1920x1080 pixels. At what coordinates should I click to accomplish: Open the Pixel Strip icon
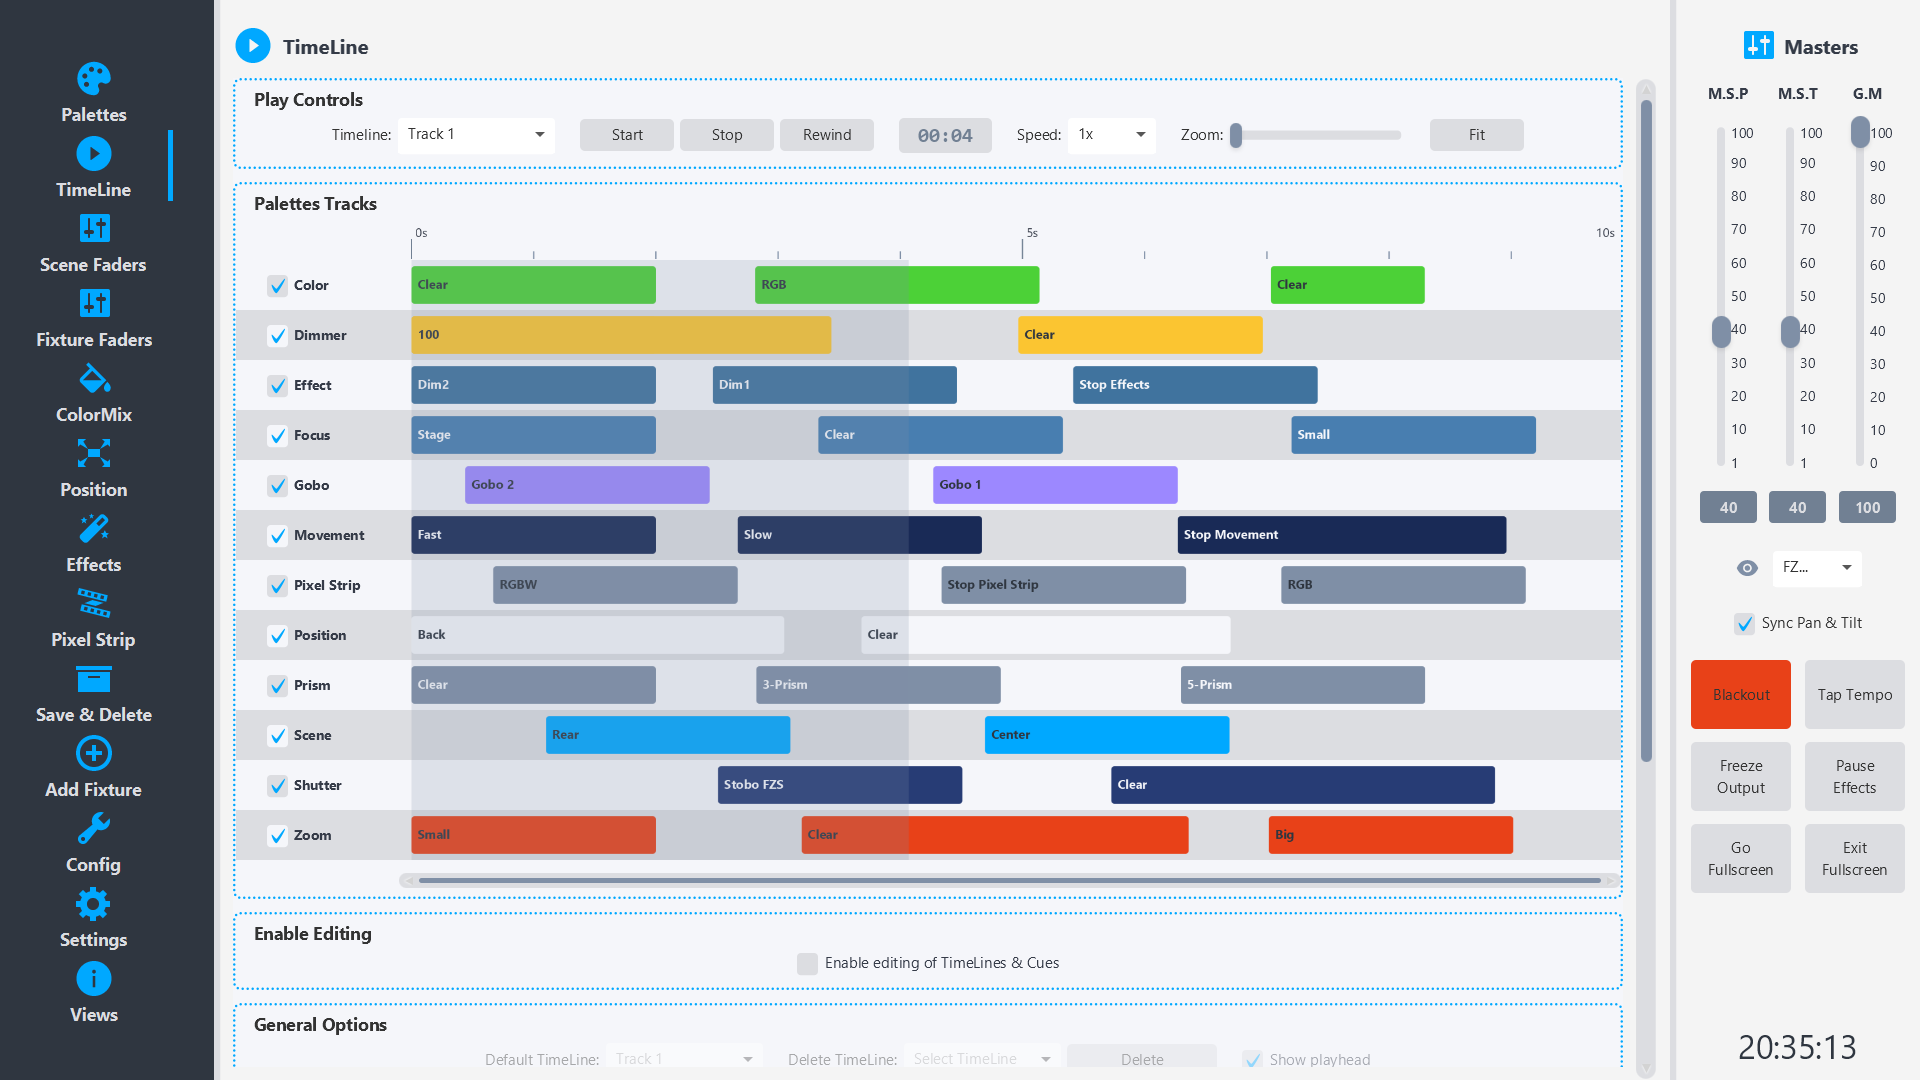tap(94, 604)
